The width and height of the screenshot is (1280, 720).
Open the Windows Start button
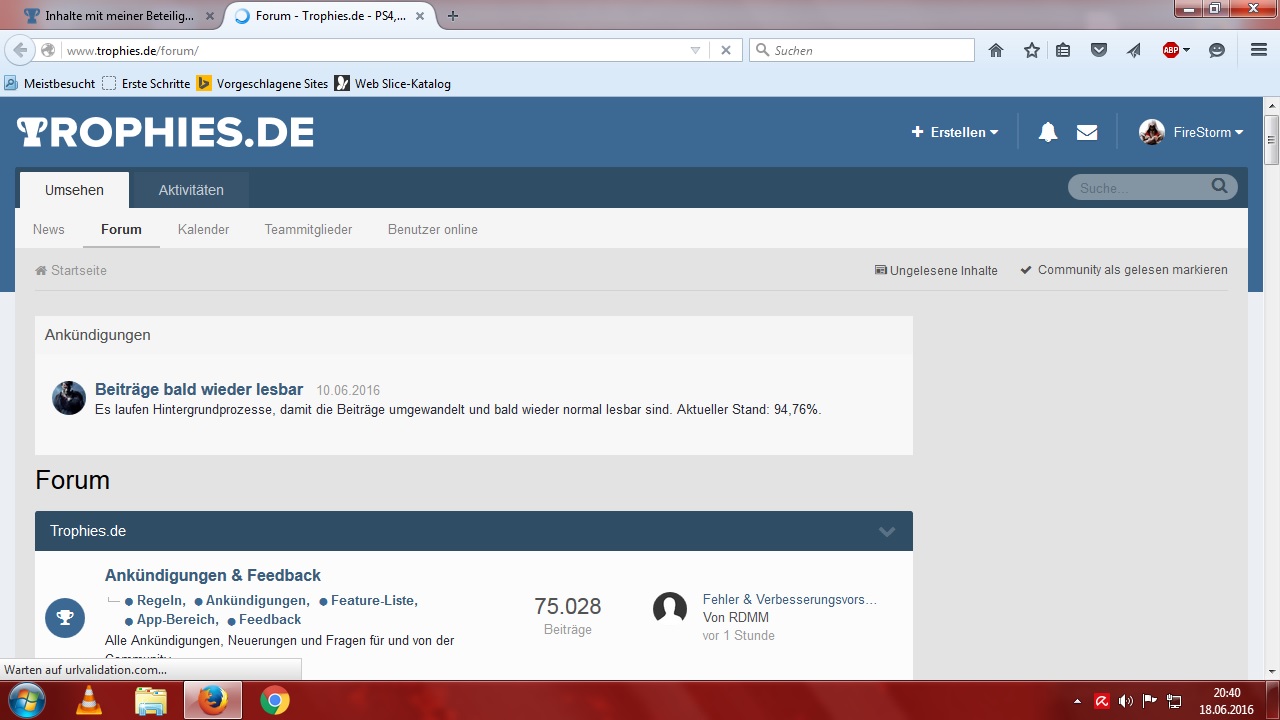point(25,700)
